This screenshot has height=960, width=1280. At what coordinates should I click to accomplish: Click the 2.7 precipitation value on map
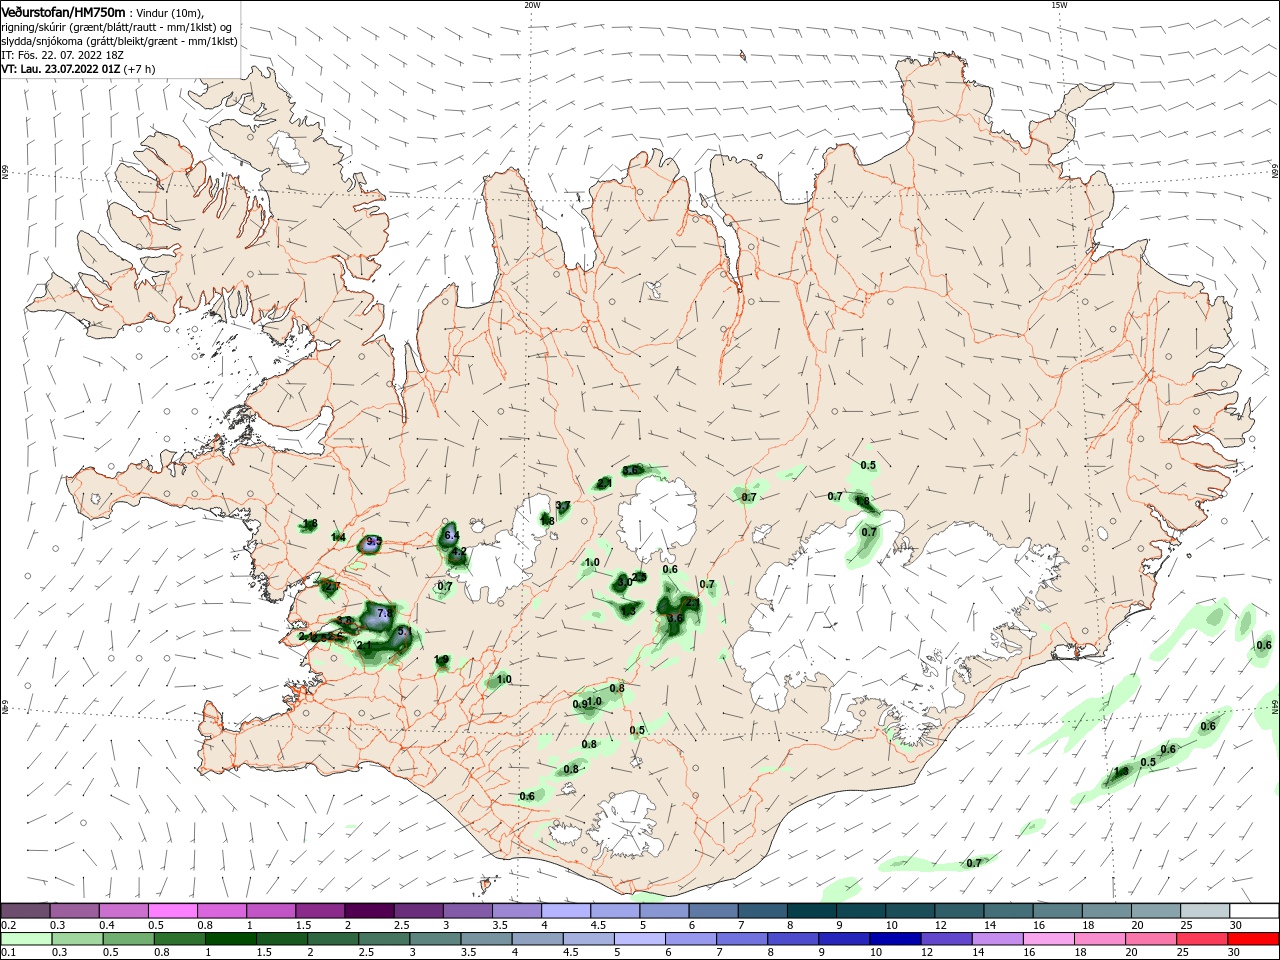click(333, 586)
